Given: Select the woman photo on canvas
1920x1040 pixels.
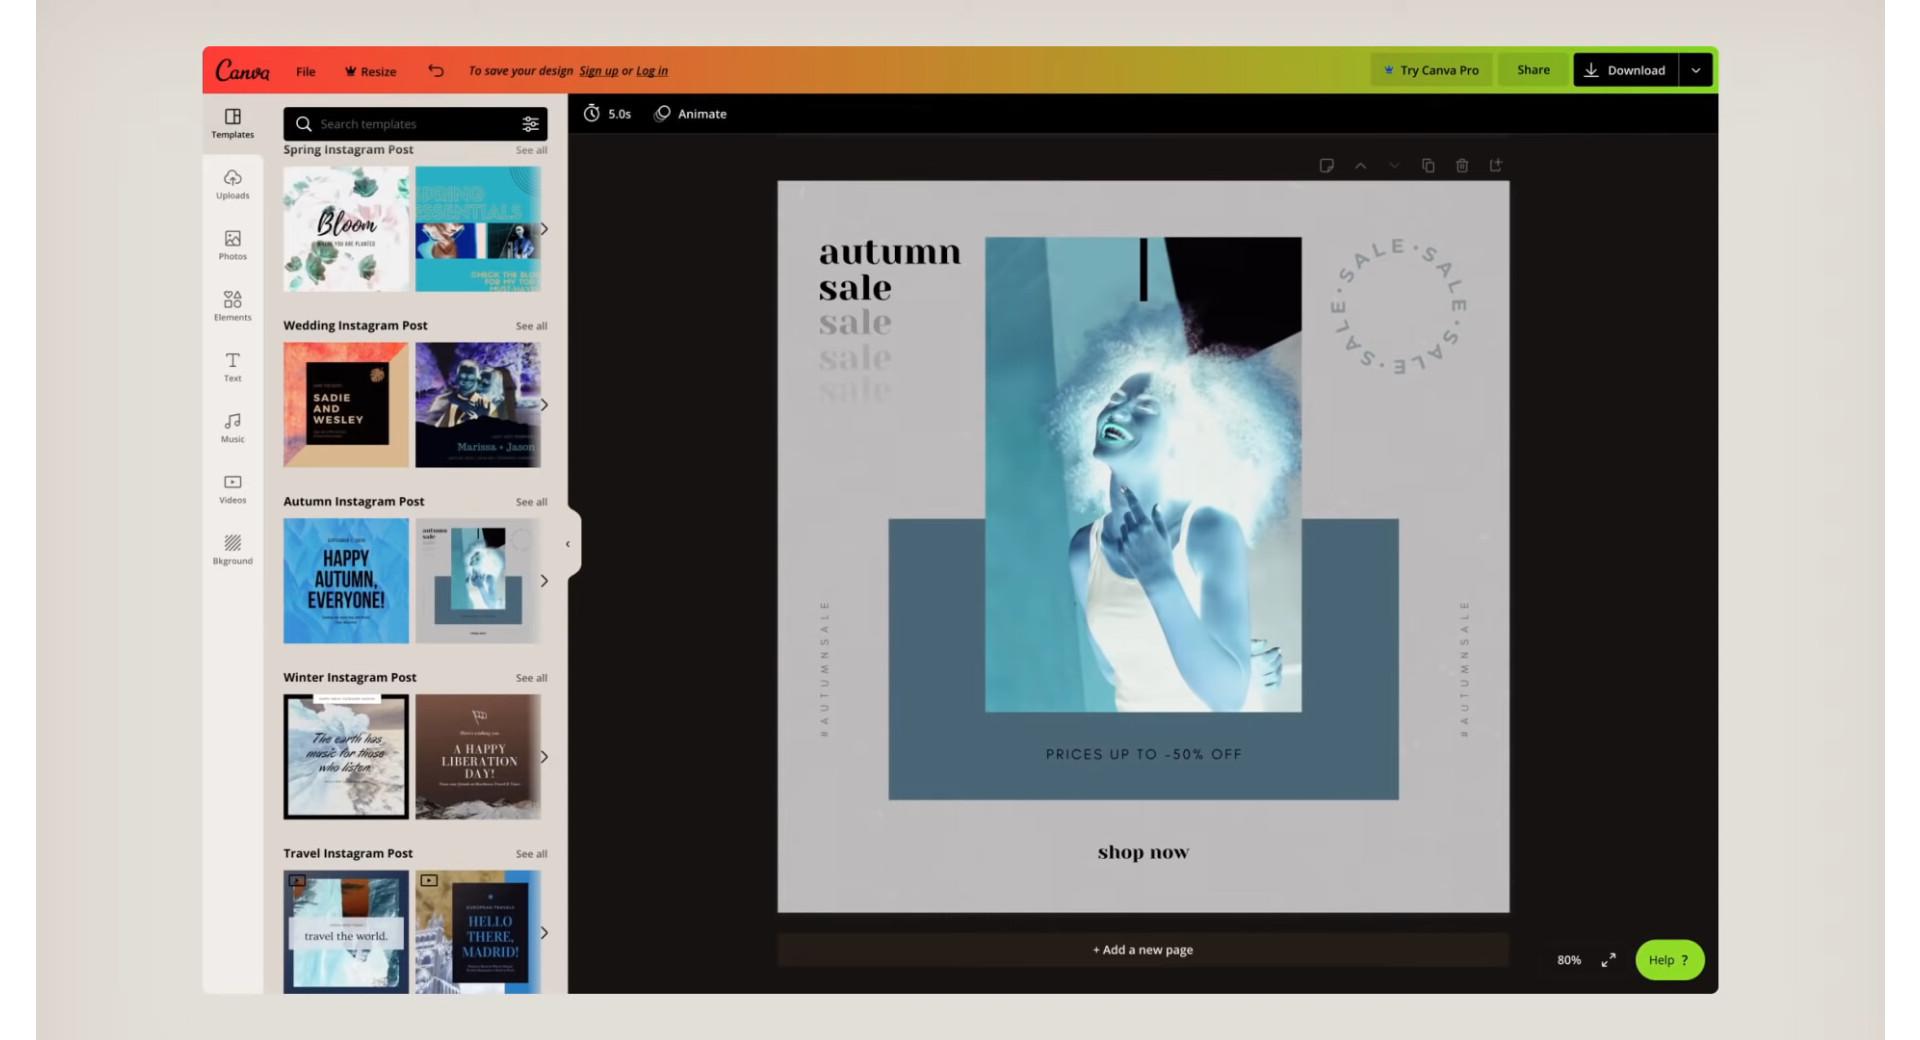Looking at the screenshot, I should point(1143,475).
